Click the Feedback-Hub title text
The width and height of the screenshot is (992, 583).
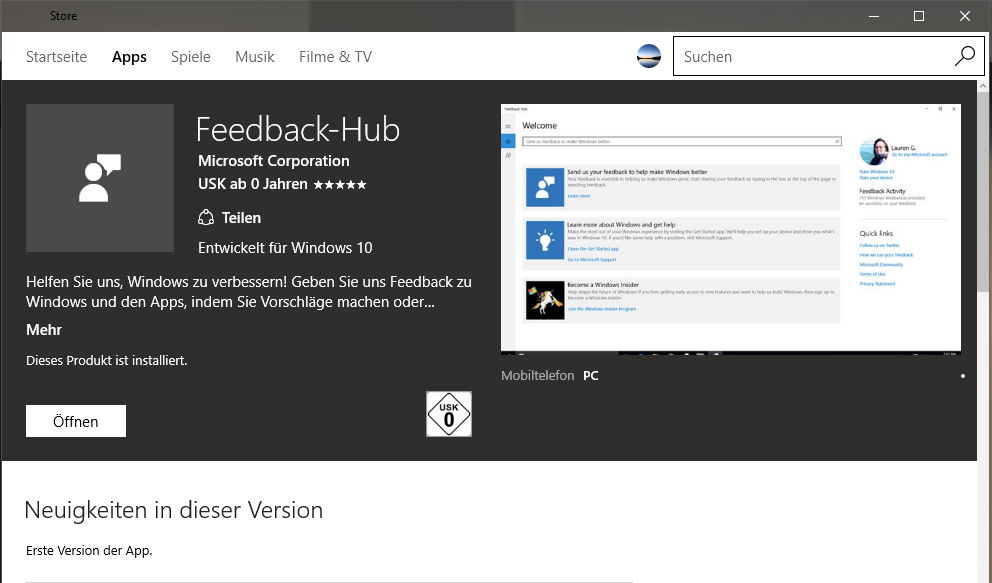[297, 130]
